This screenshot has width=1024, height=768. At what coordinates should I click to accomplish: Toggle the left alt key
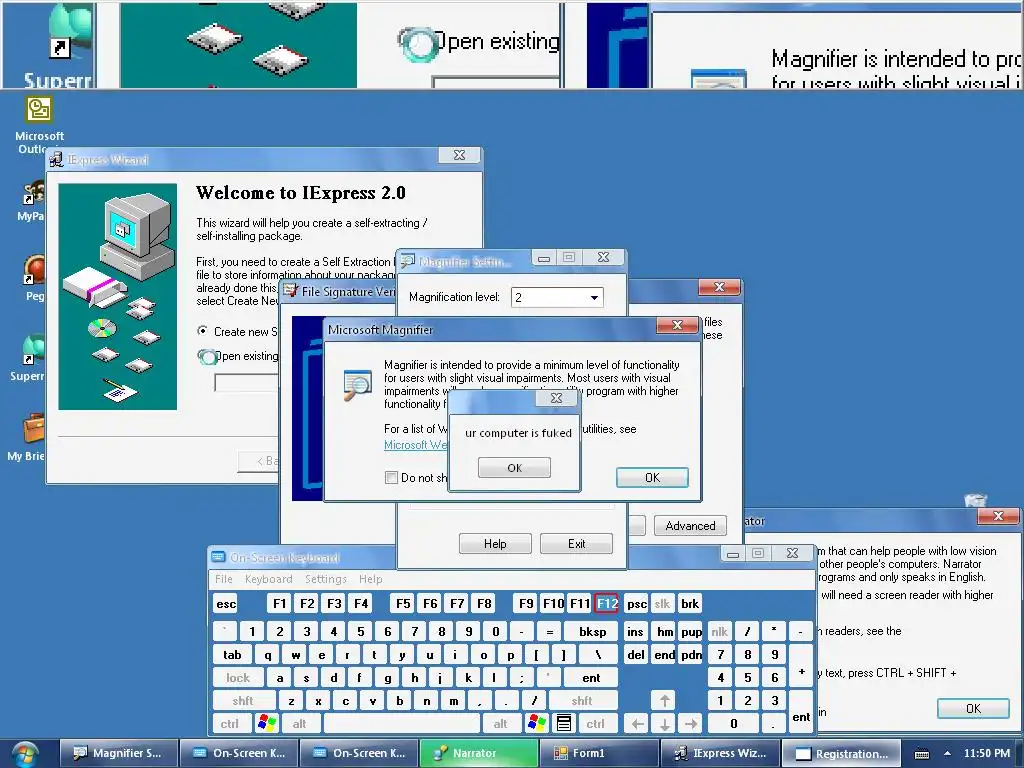coord(299,724)
